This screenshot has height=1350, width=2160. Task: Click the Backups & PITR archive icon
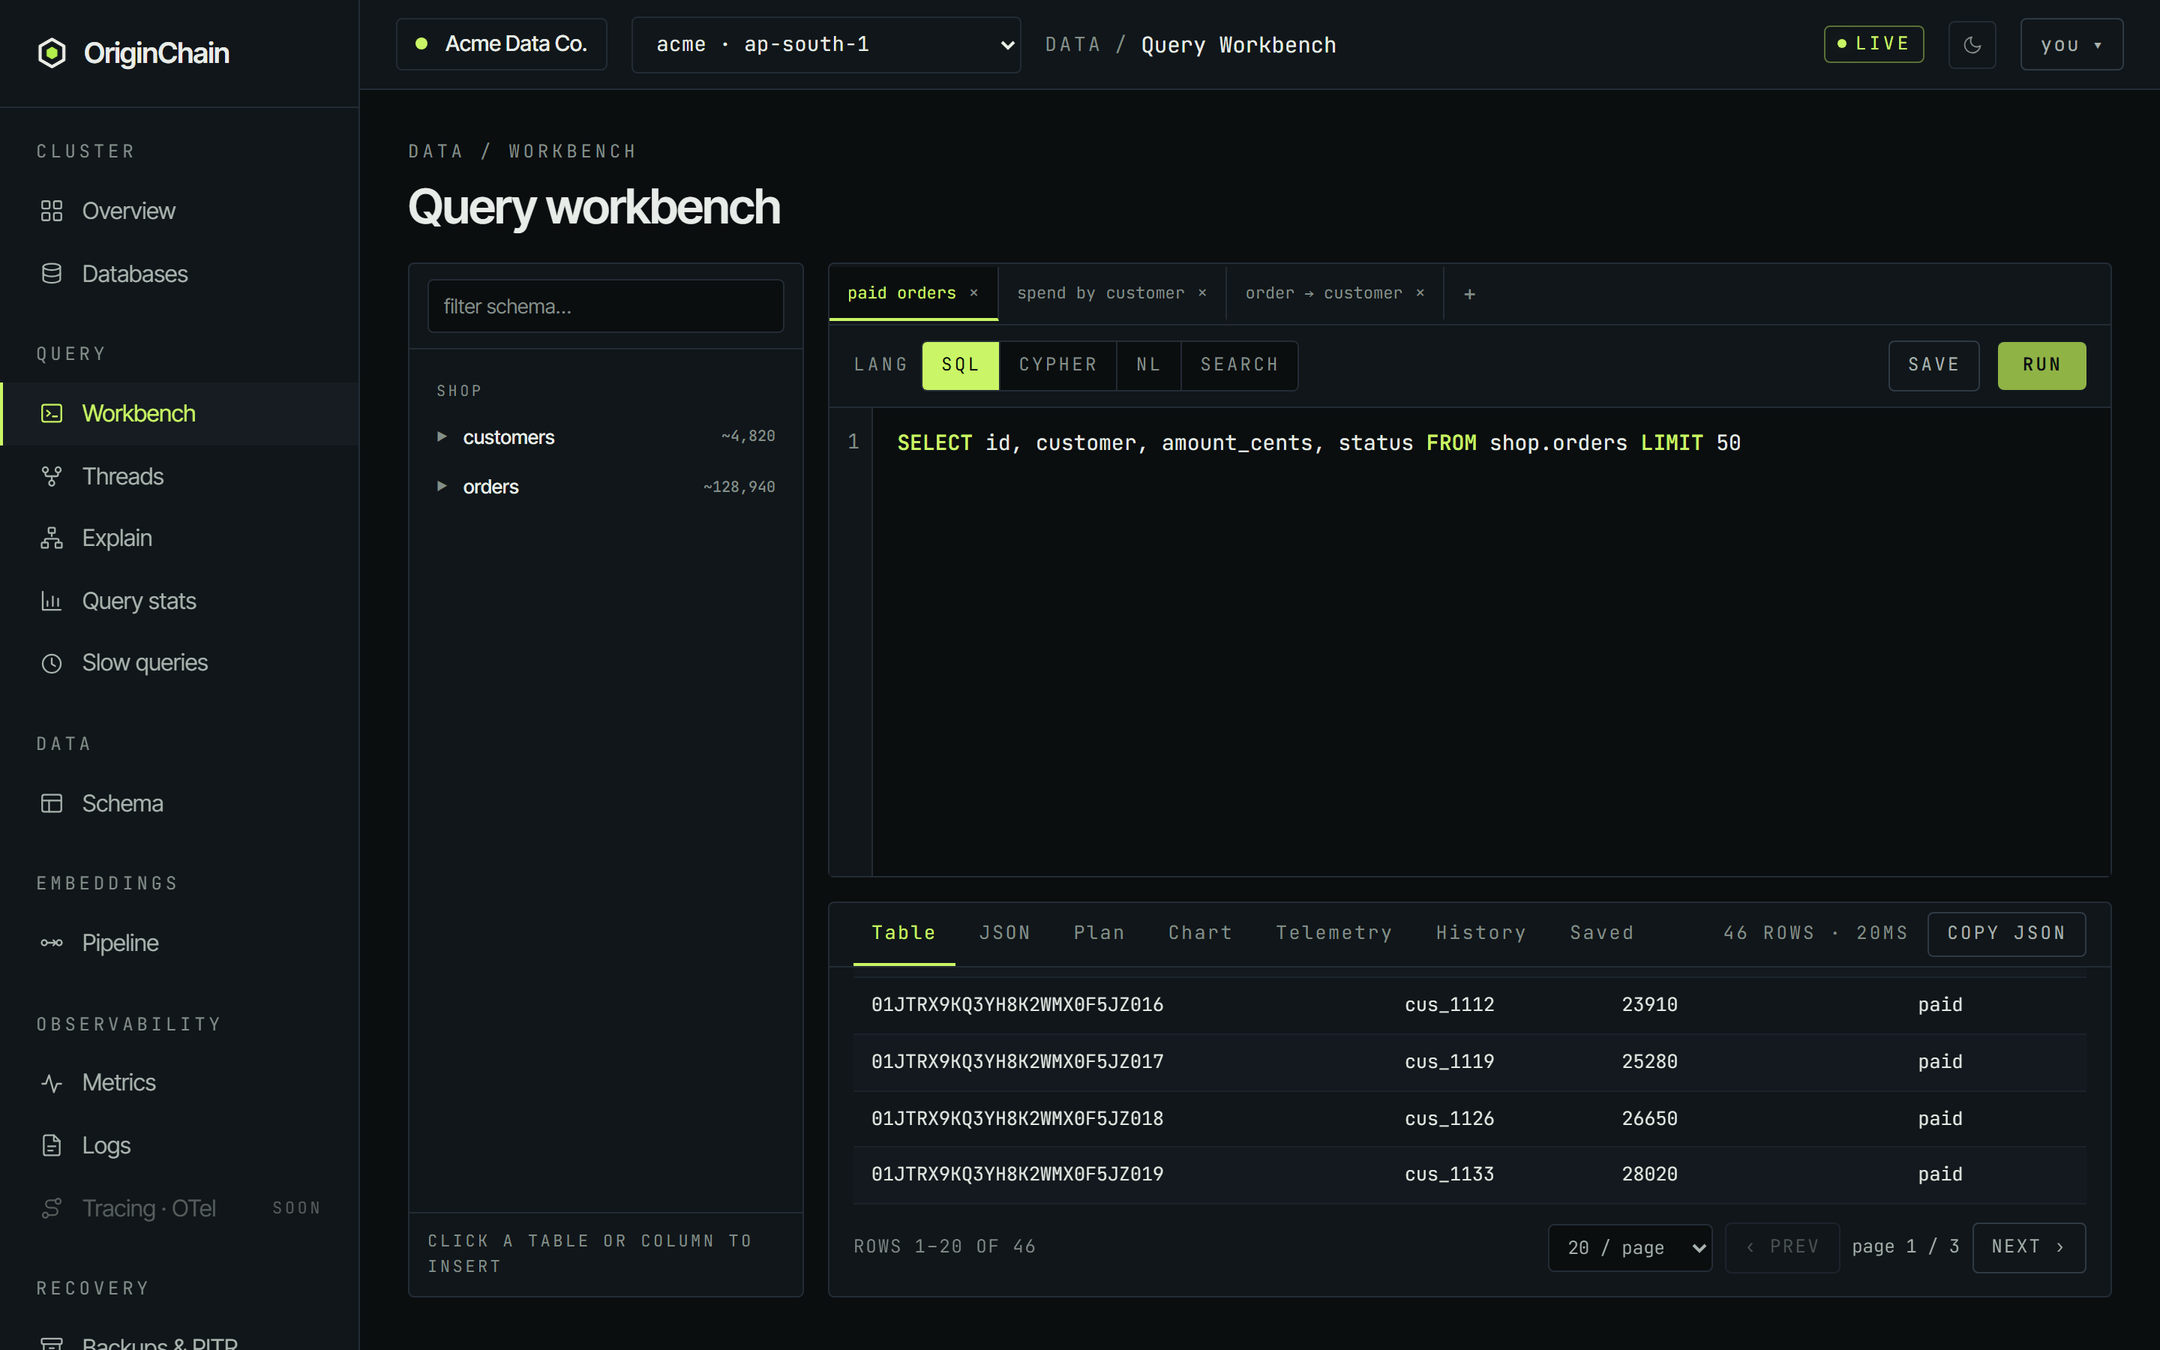(x=52, y=1343)
